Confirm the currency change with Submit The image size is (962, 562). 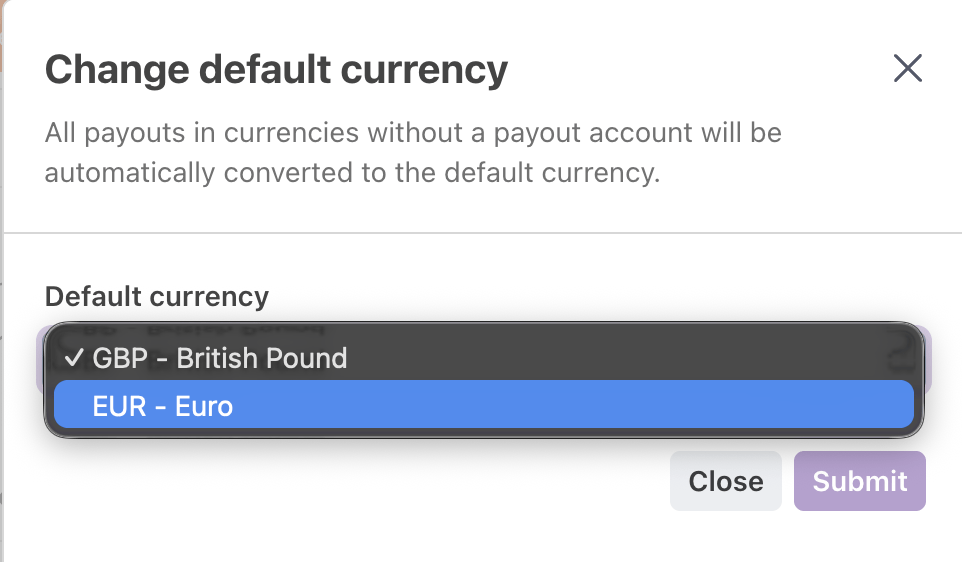(x=859, y=481)
